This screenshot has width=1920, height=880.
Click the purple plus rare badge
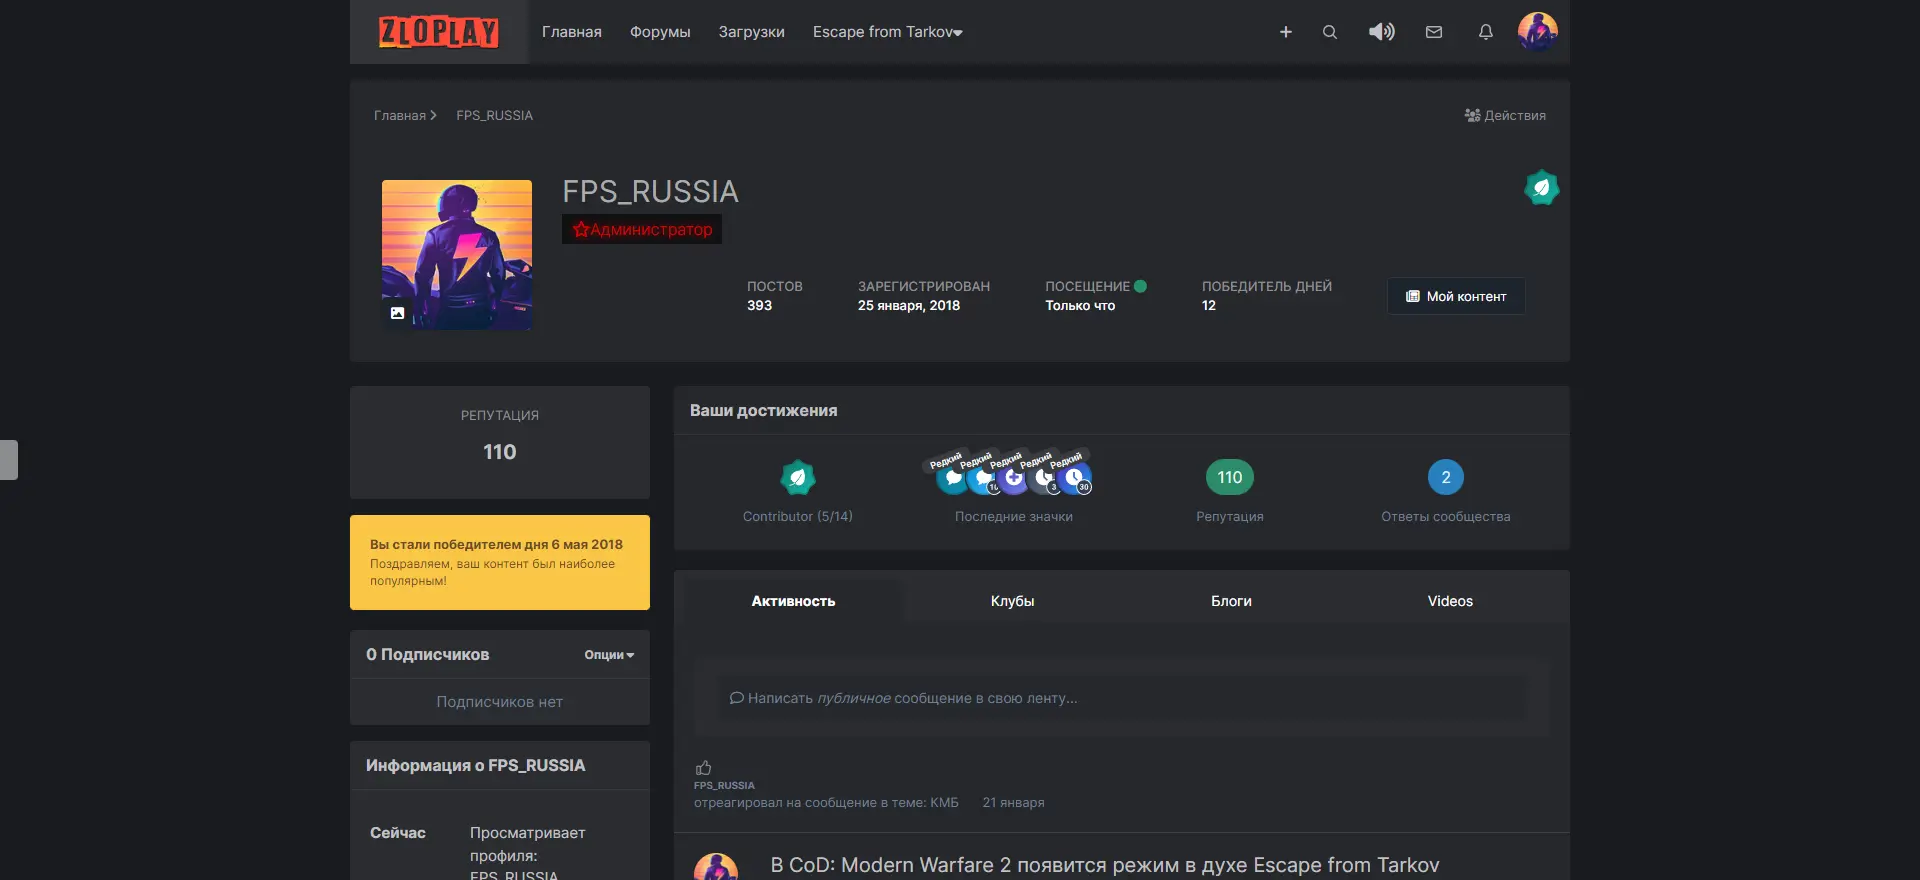[1014, 479]
